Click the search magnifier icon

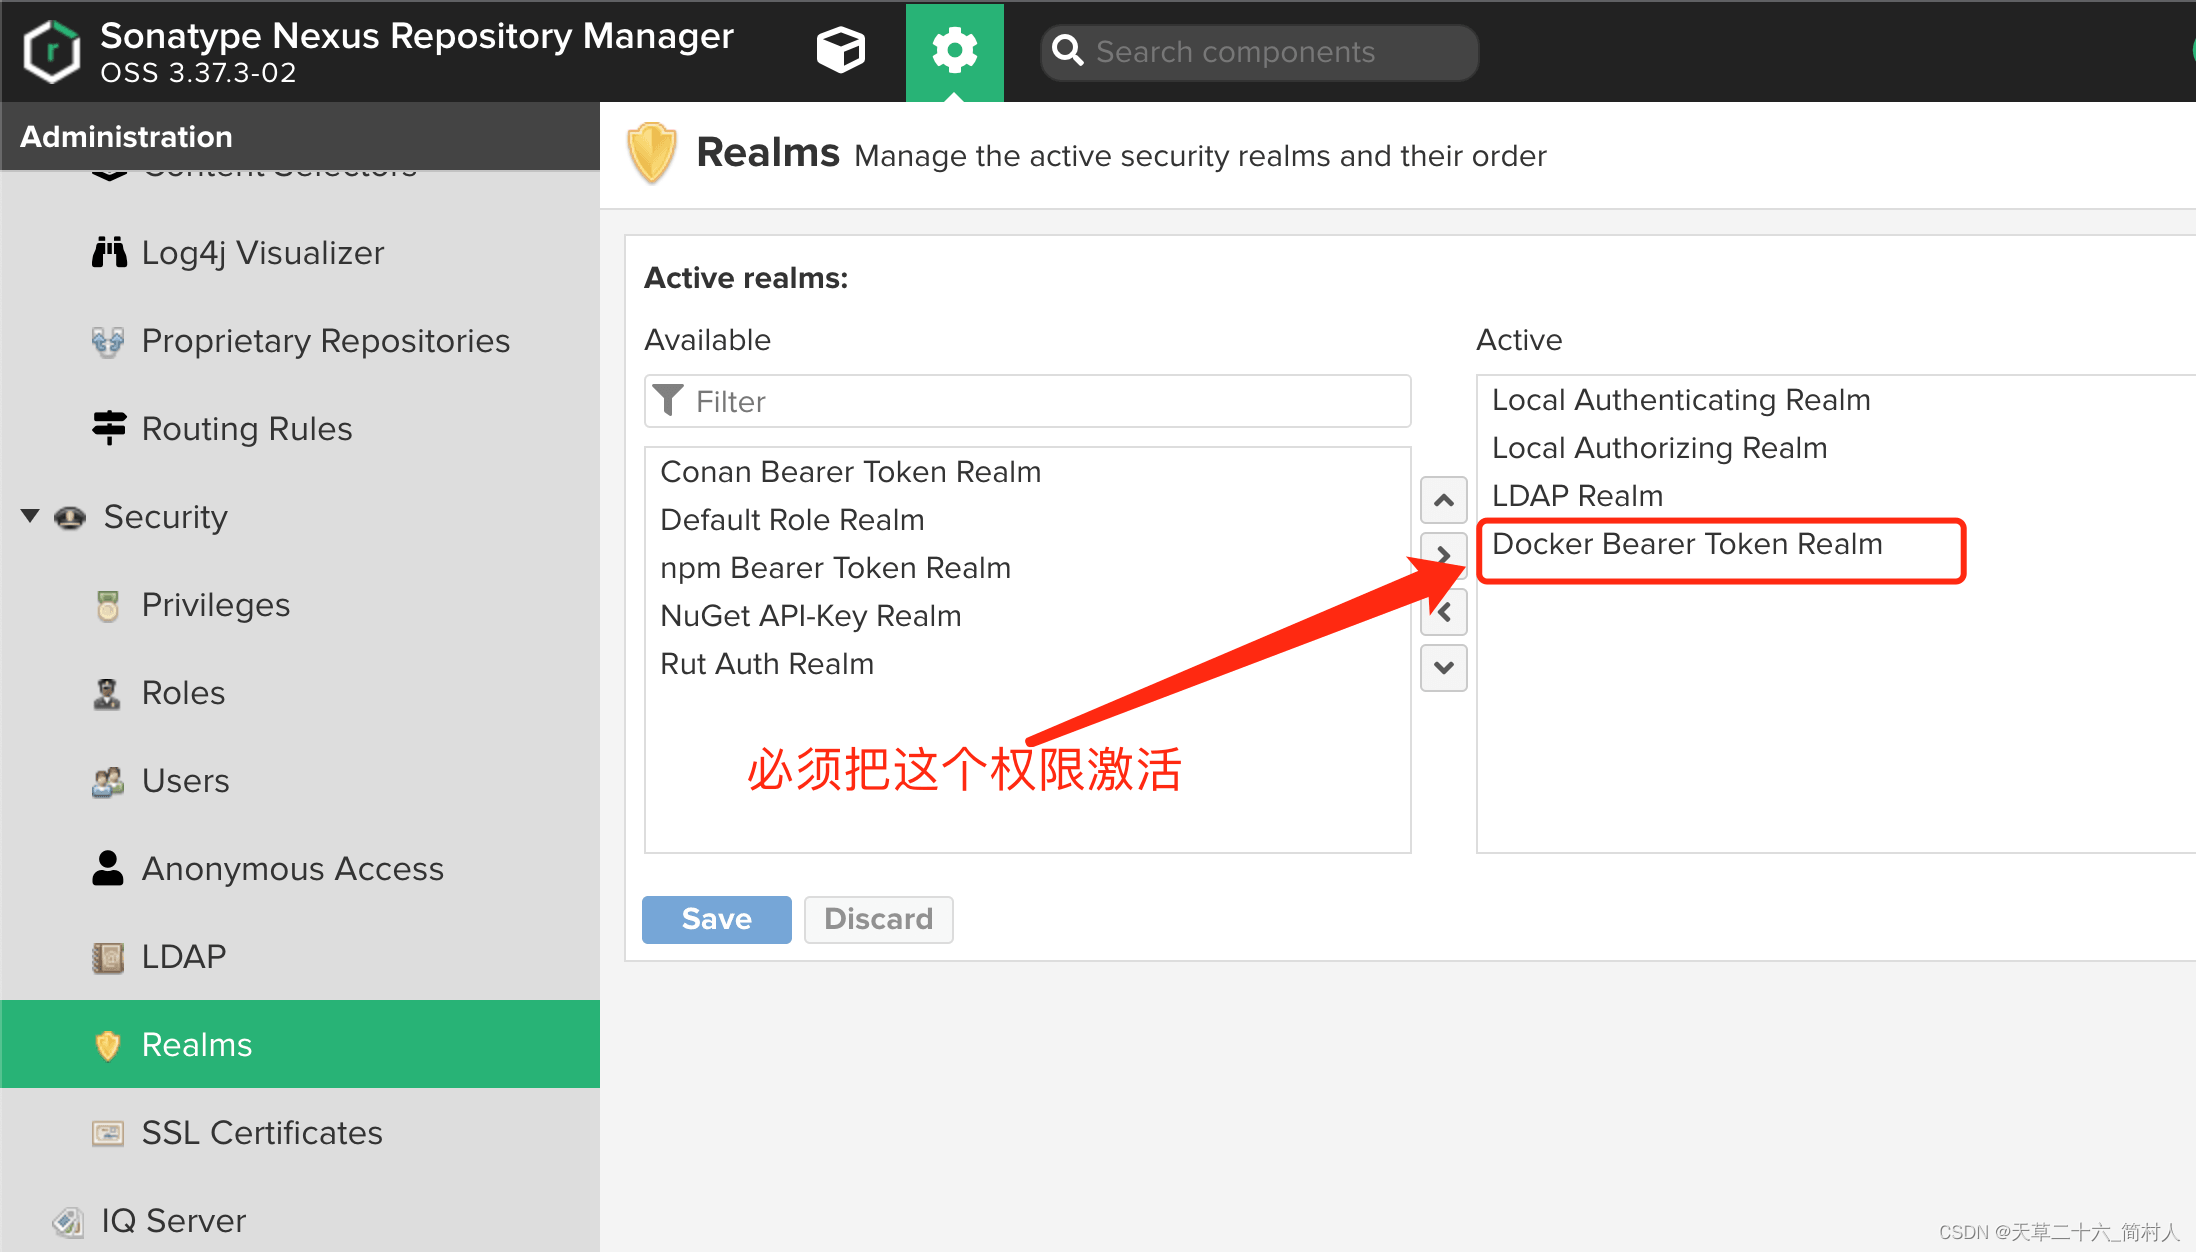pyautogui.click(x=1068, y=51)
